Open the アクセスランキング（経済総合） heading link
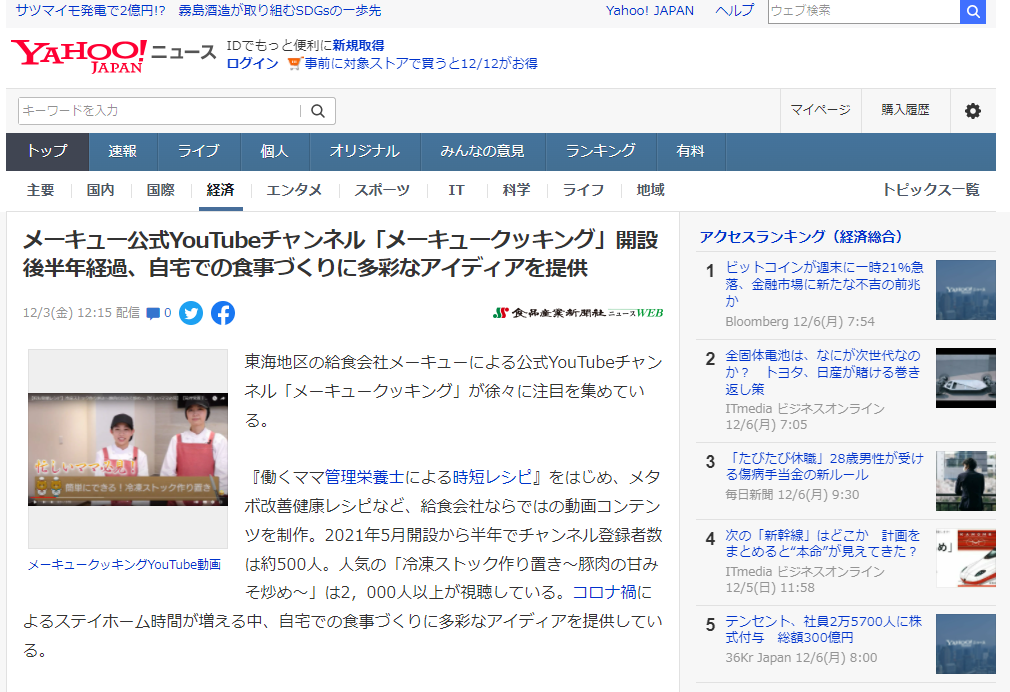 [801, 237]
